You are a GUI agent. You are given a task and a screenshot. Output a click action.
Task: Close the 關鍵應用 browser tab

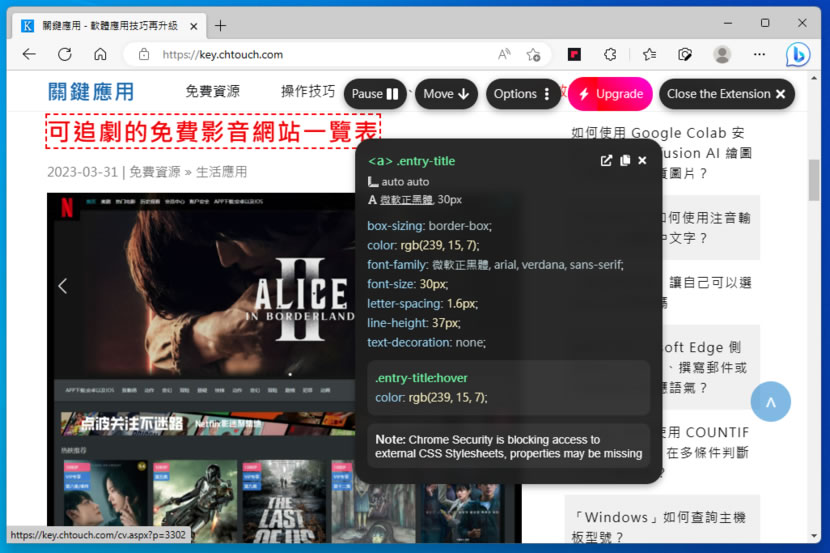pos(194,26)
